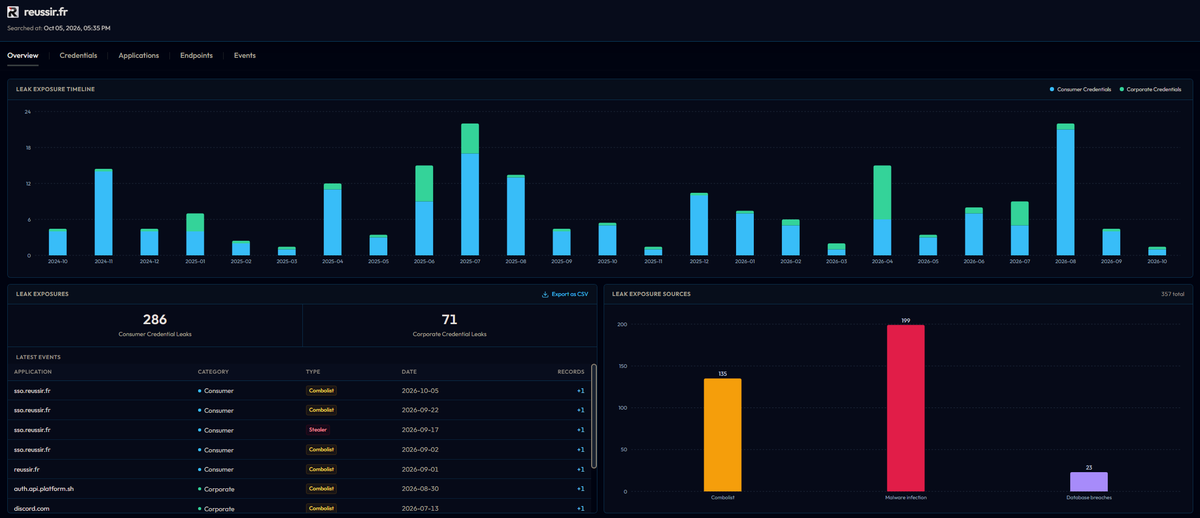Select the 2025-04 bar in the timeline
This screenshot has height=518, width=1200.
click(x=333, y=219)
